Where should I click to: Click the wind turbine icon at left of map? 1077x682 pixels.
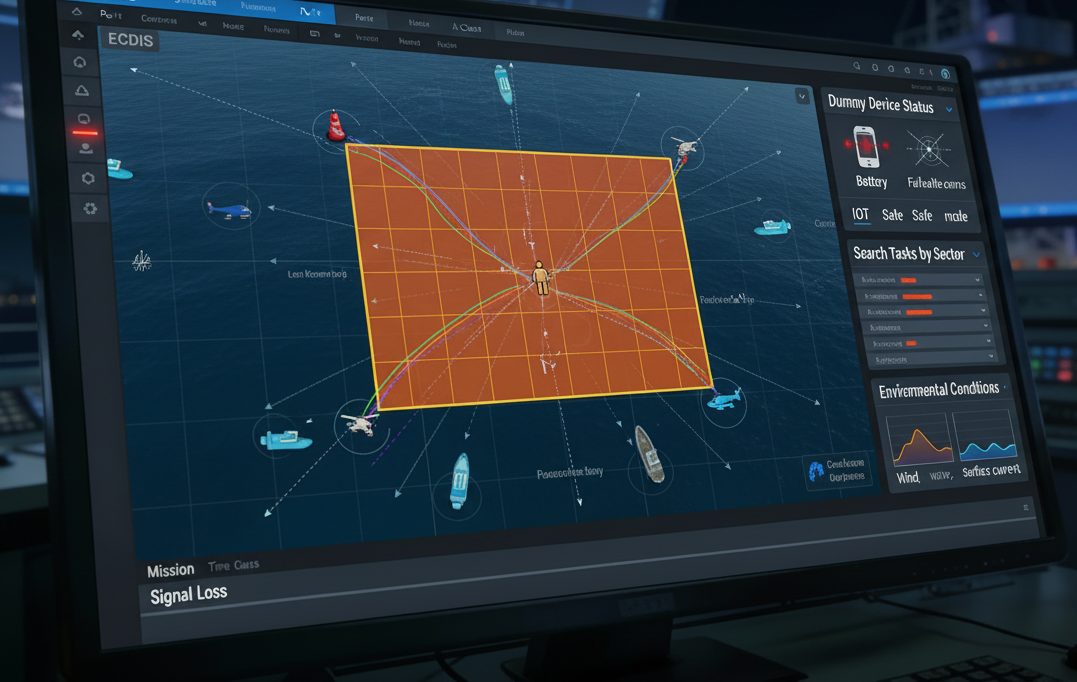coord(142,262)
